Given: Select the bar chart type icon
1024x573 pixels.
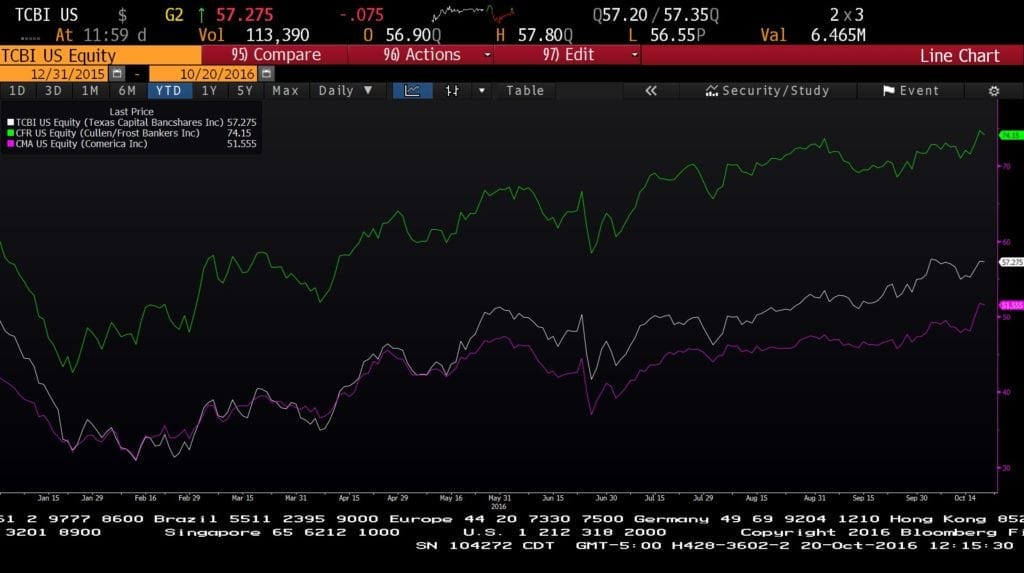Looking at the screenshot, I should 452,91.
